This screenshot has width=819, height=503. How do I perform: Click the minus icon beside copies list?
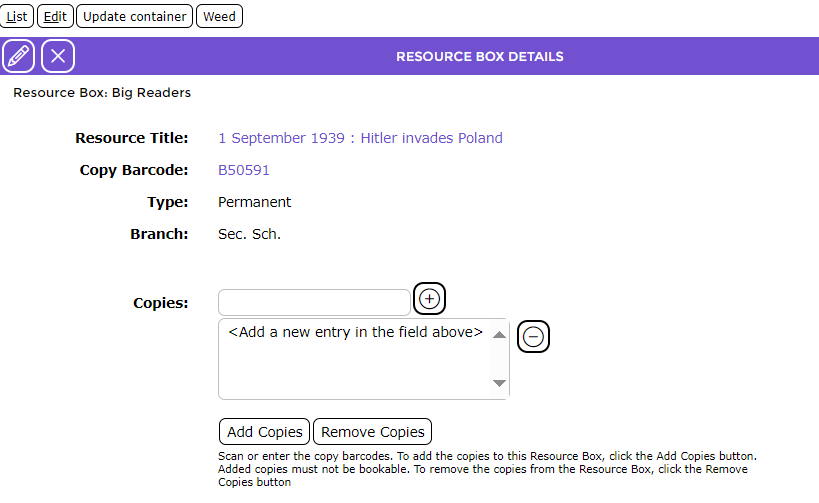[x=533, y=336]
